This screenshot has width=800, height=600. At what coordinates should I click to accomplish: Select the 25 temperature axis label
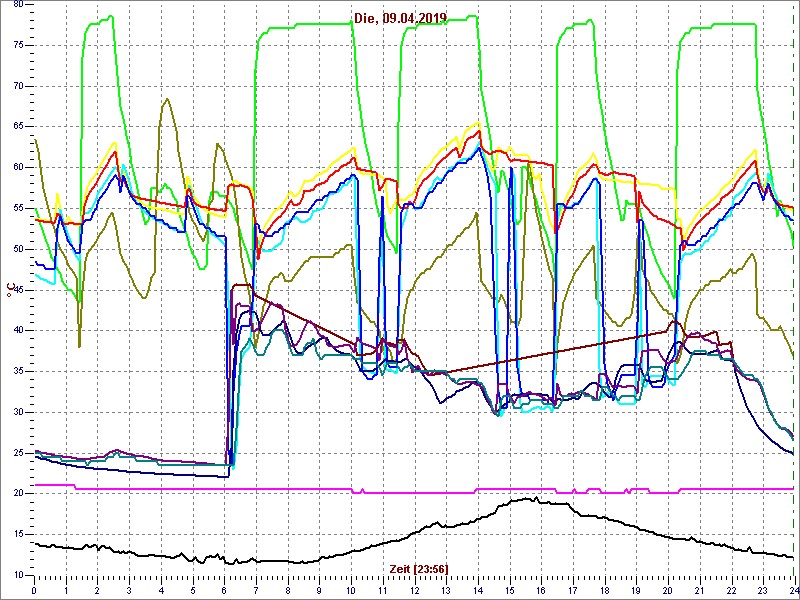pos(17,453)
